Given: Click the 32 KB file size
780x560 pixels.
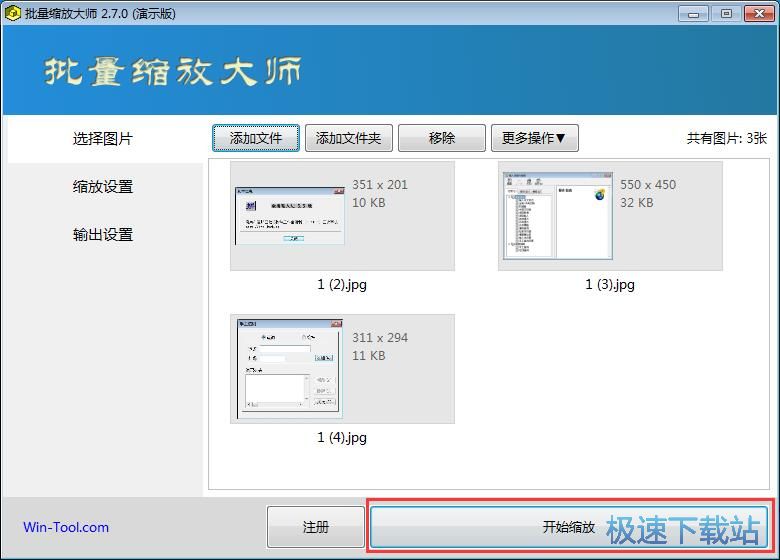Looking at the screenshot, I should (637, 202).
